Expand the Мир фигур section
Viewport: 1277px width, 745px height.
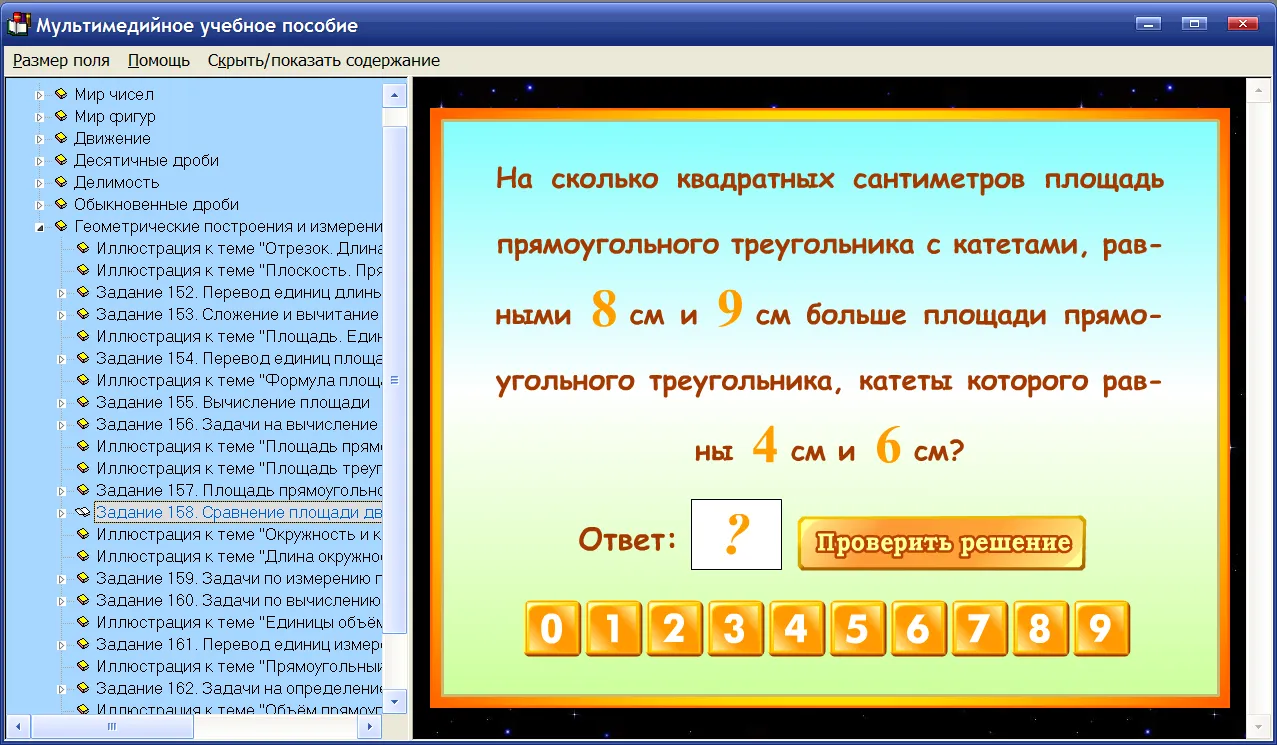[40, 117]
